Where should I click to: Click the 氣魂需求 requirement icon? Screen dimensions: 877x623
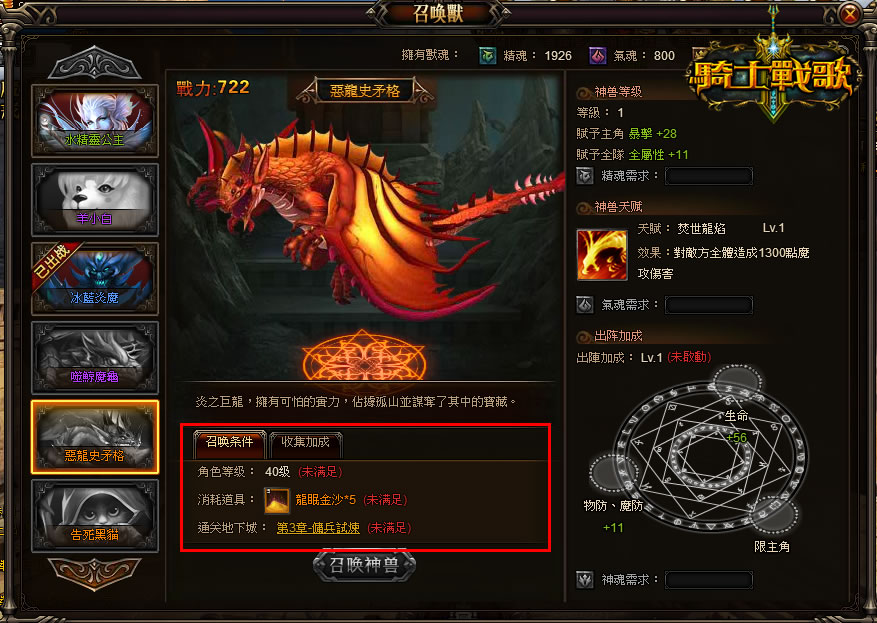(x=584, y=305)
